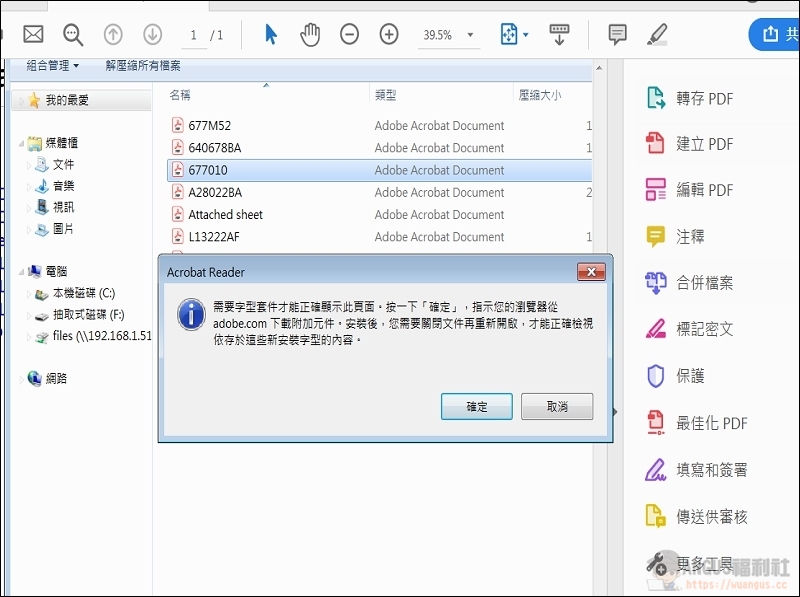
Task: Click the email envelope icon in toolbar
Action: [x=33, y=35]
